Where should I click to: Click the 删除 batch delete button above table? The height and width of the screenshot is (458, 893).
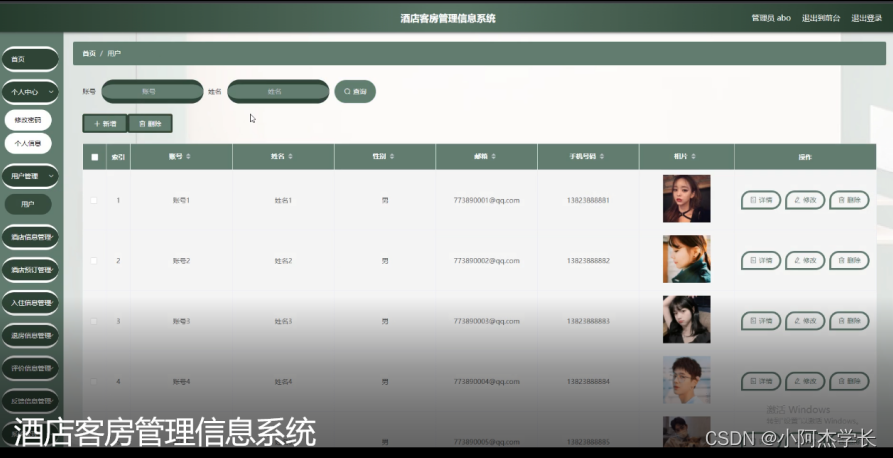150,124
